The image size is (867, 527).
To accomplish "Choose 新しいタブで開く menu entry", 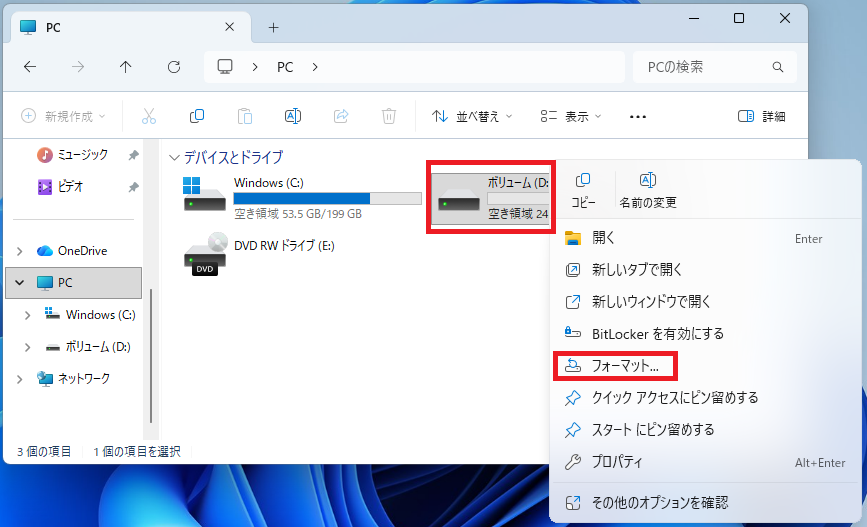I will (x=705, y=270).
